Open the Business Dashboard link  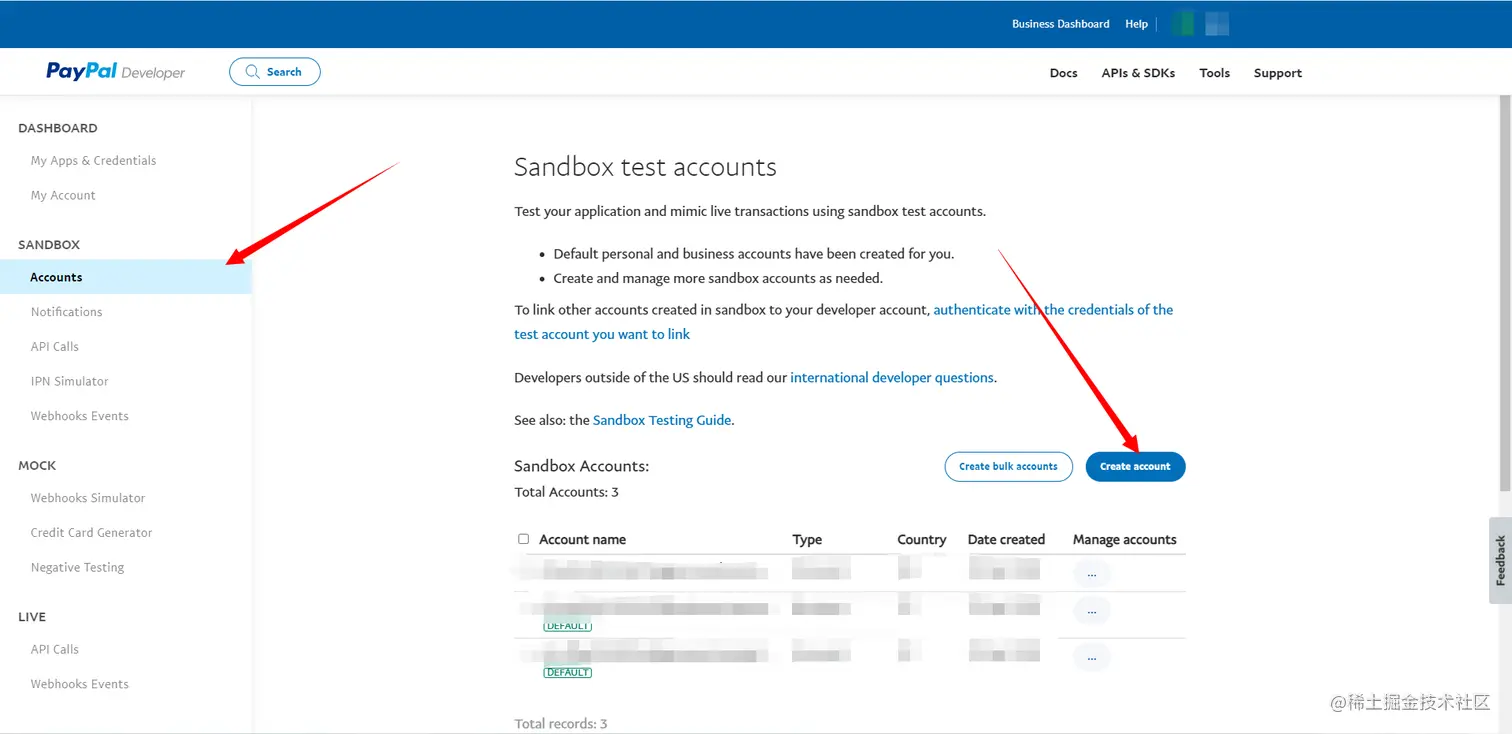[x=1060, y=24]
